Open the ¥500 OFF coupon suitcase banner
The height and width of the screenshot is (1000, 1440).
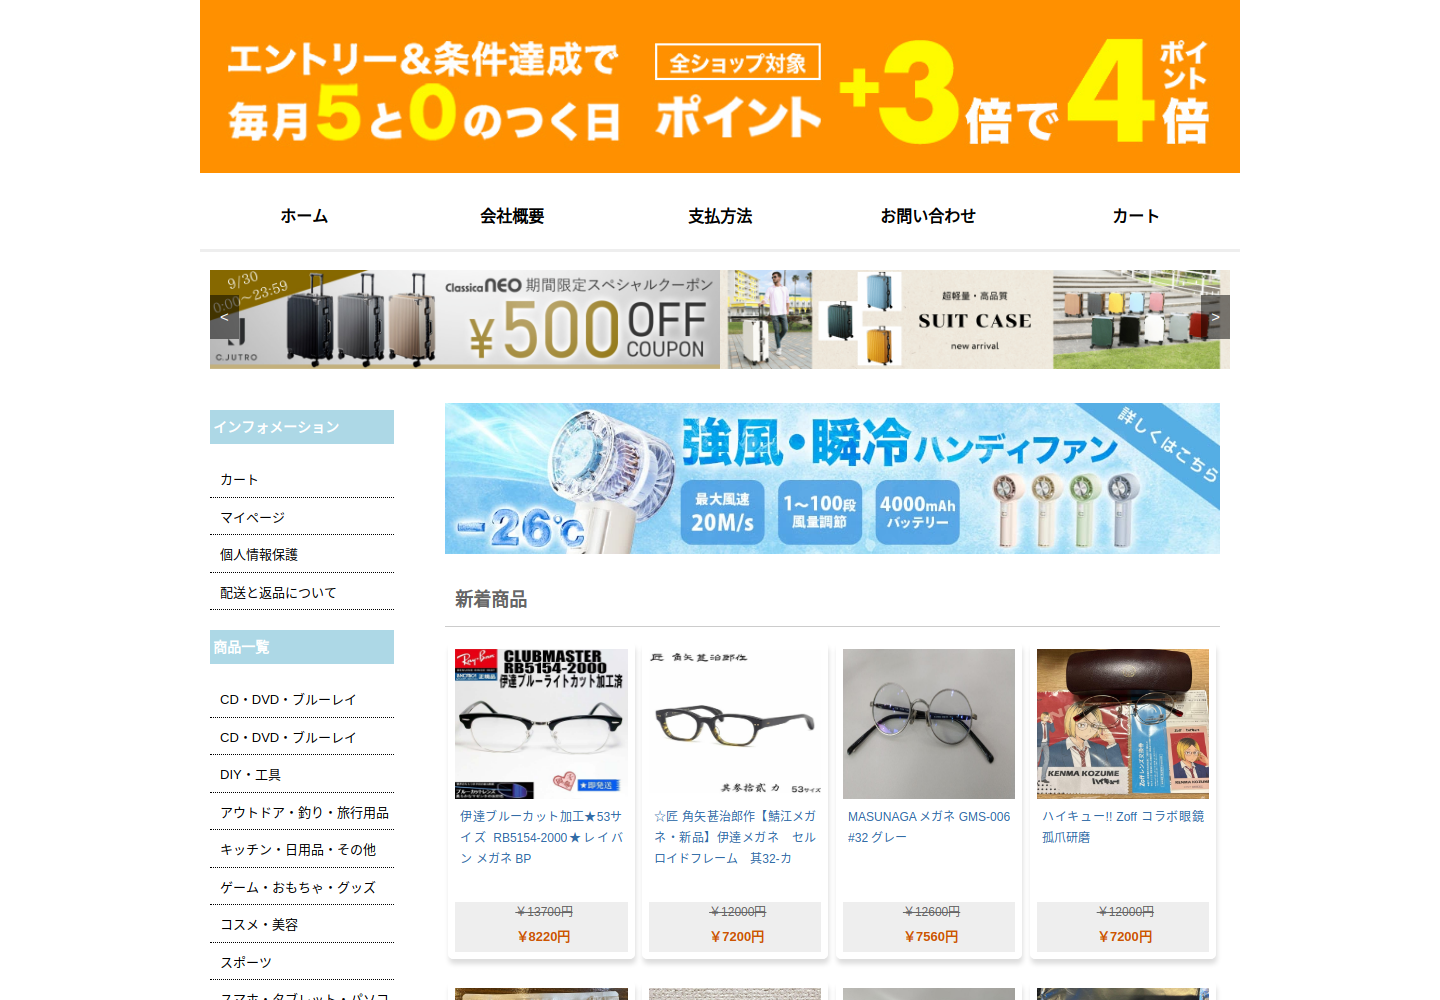465,319
